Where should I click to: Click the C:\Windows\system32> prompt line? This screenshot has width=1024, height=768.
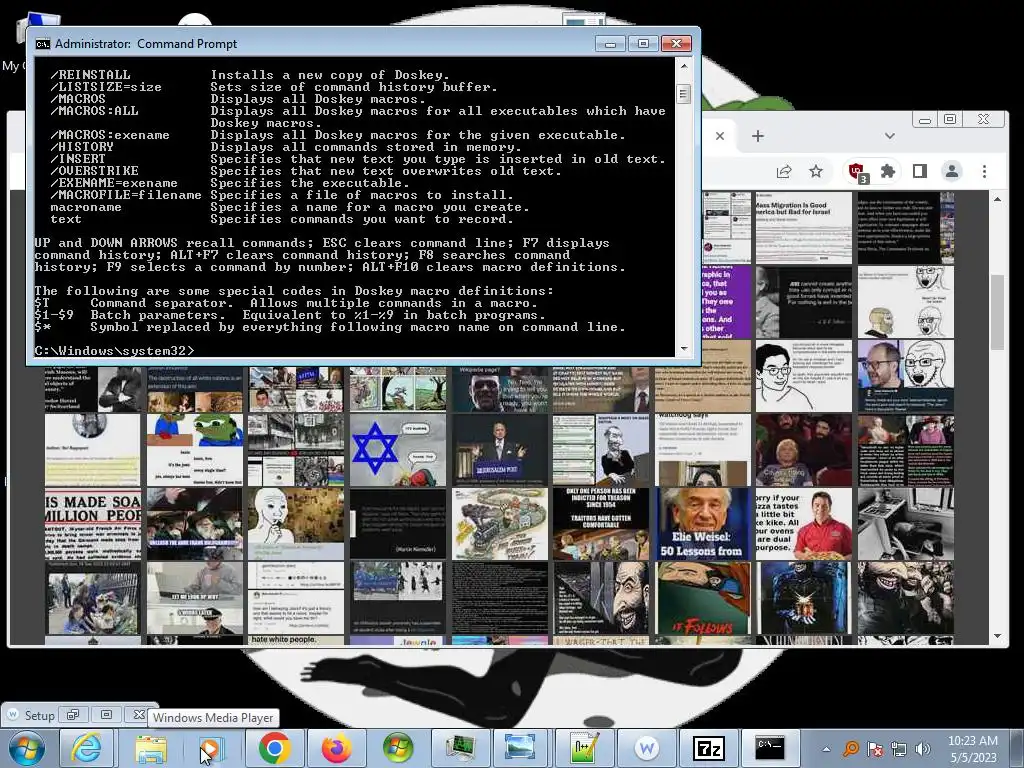[114, 351]
